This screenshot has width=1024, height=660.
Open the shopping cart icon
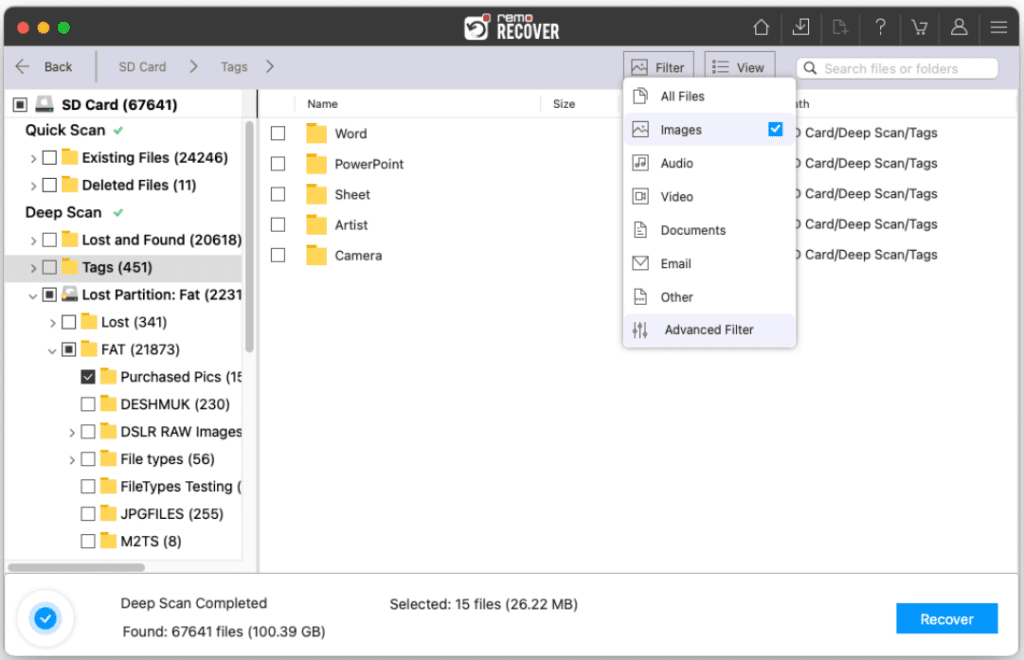tap(919, 27)
